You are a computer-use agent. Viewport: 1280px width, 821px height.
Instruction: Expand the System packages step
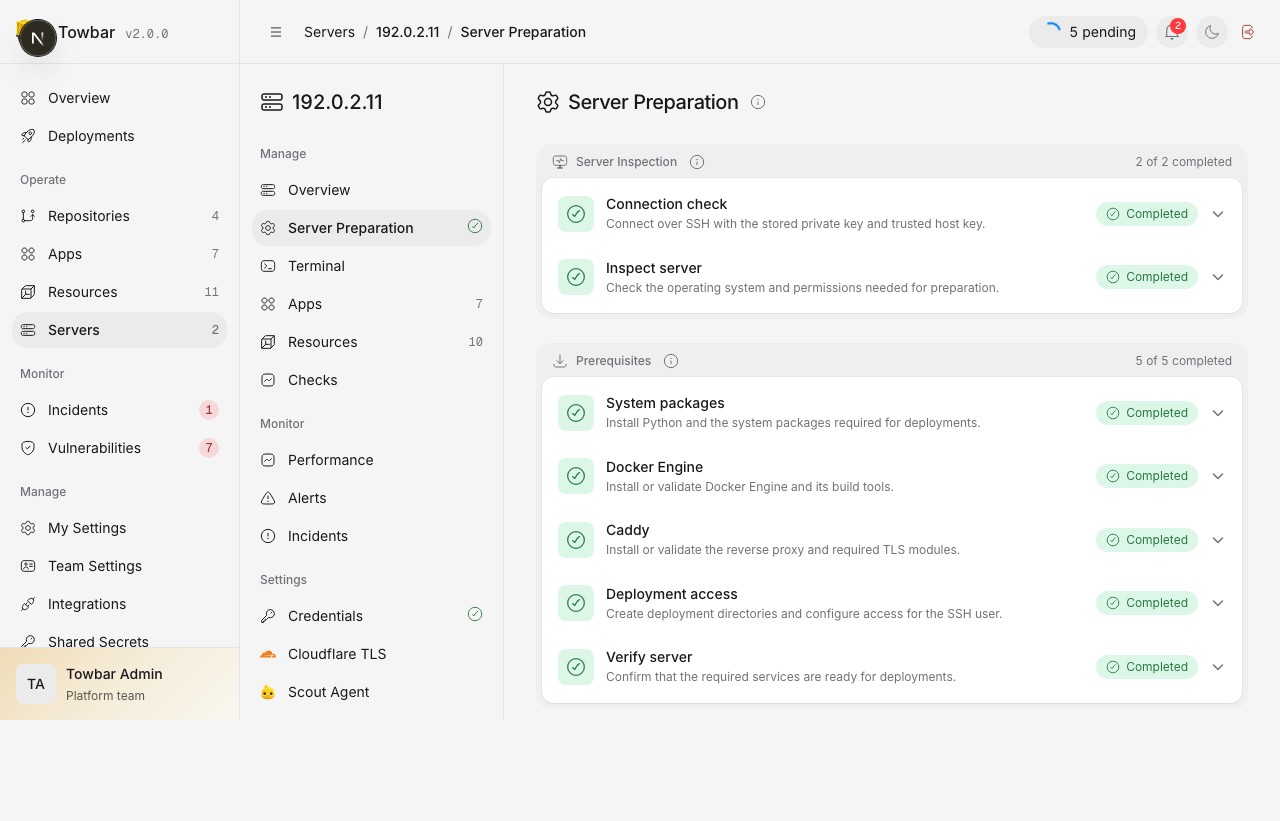[1218, 413]
